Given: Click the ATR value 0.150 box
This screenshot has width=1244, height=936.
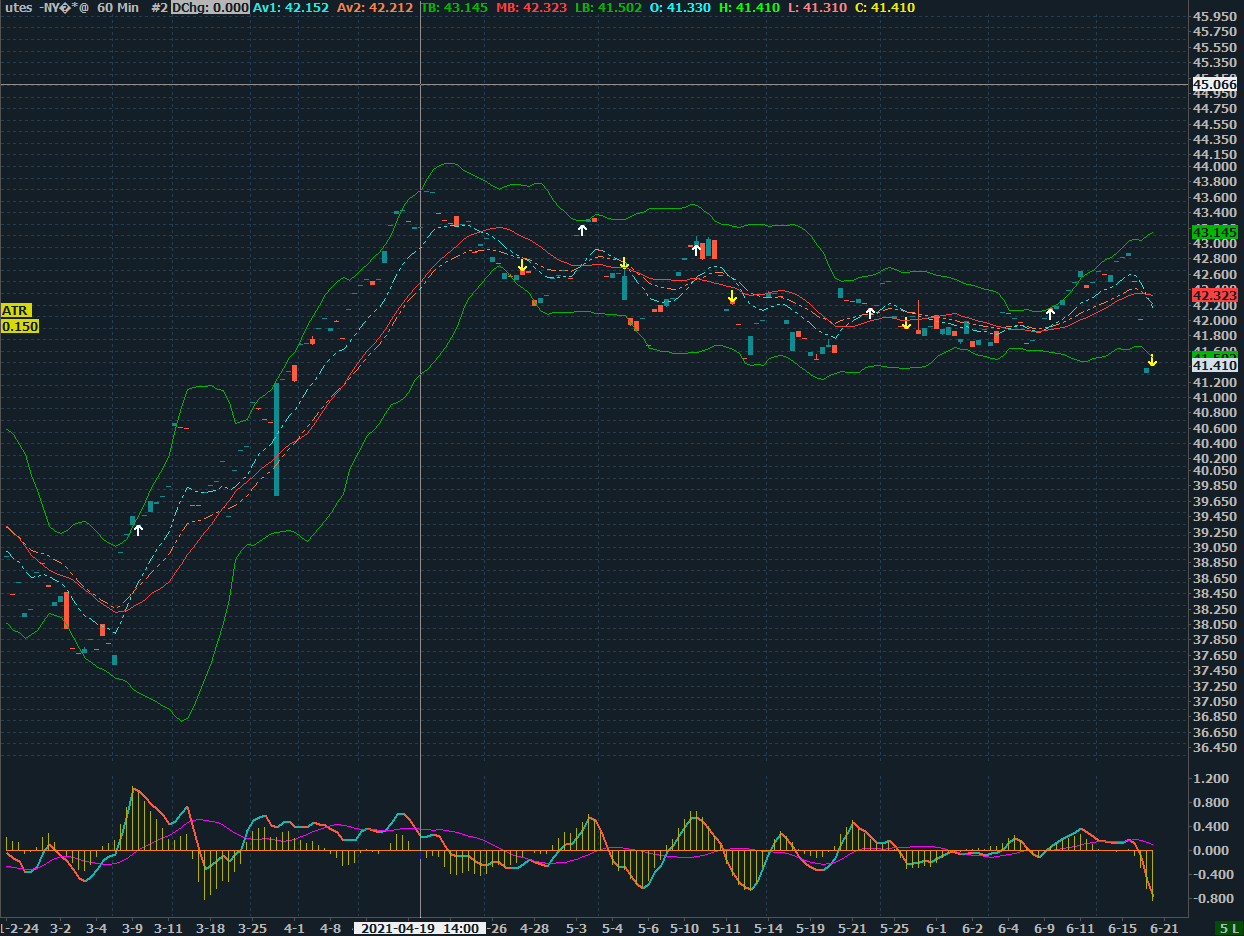Looking at the screenshot, I should pos(20,326).
